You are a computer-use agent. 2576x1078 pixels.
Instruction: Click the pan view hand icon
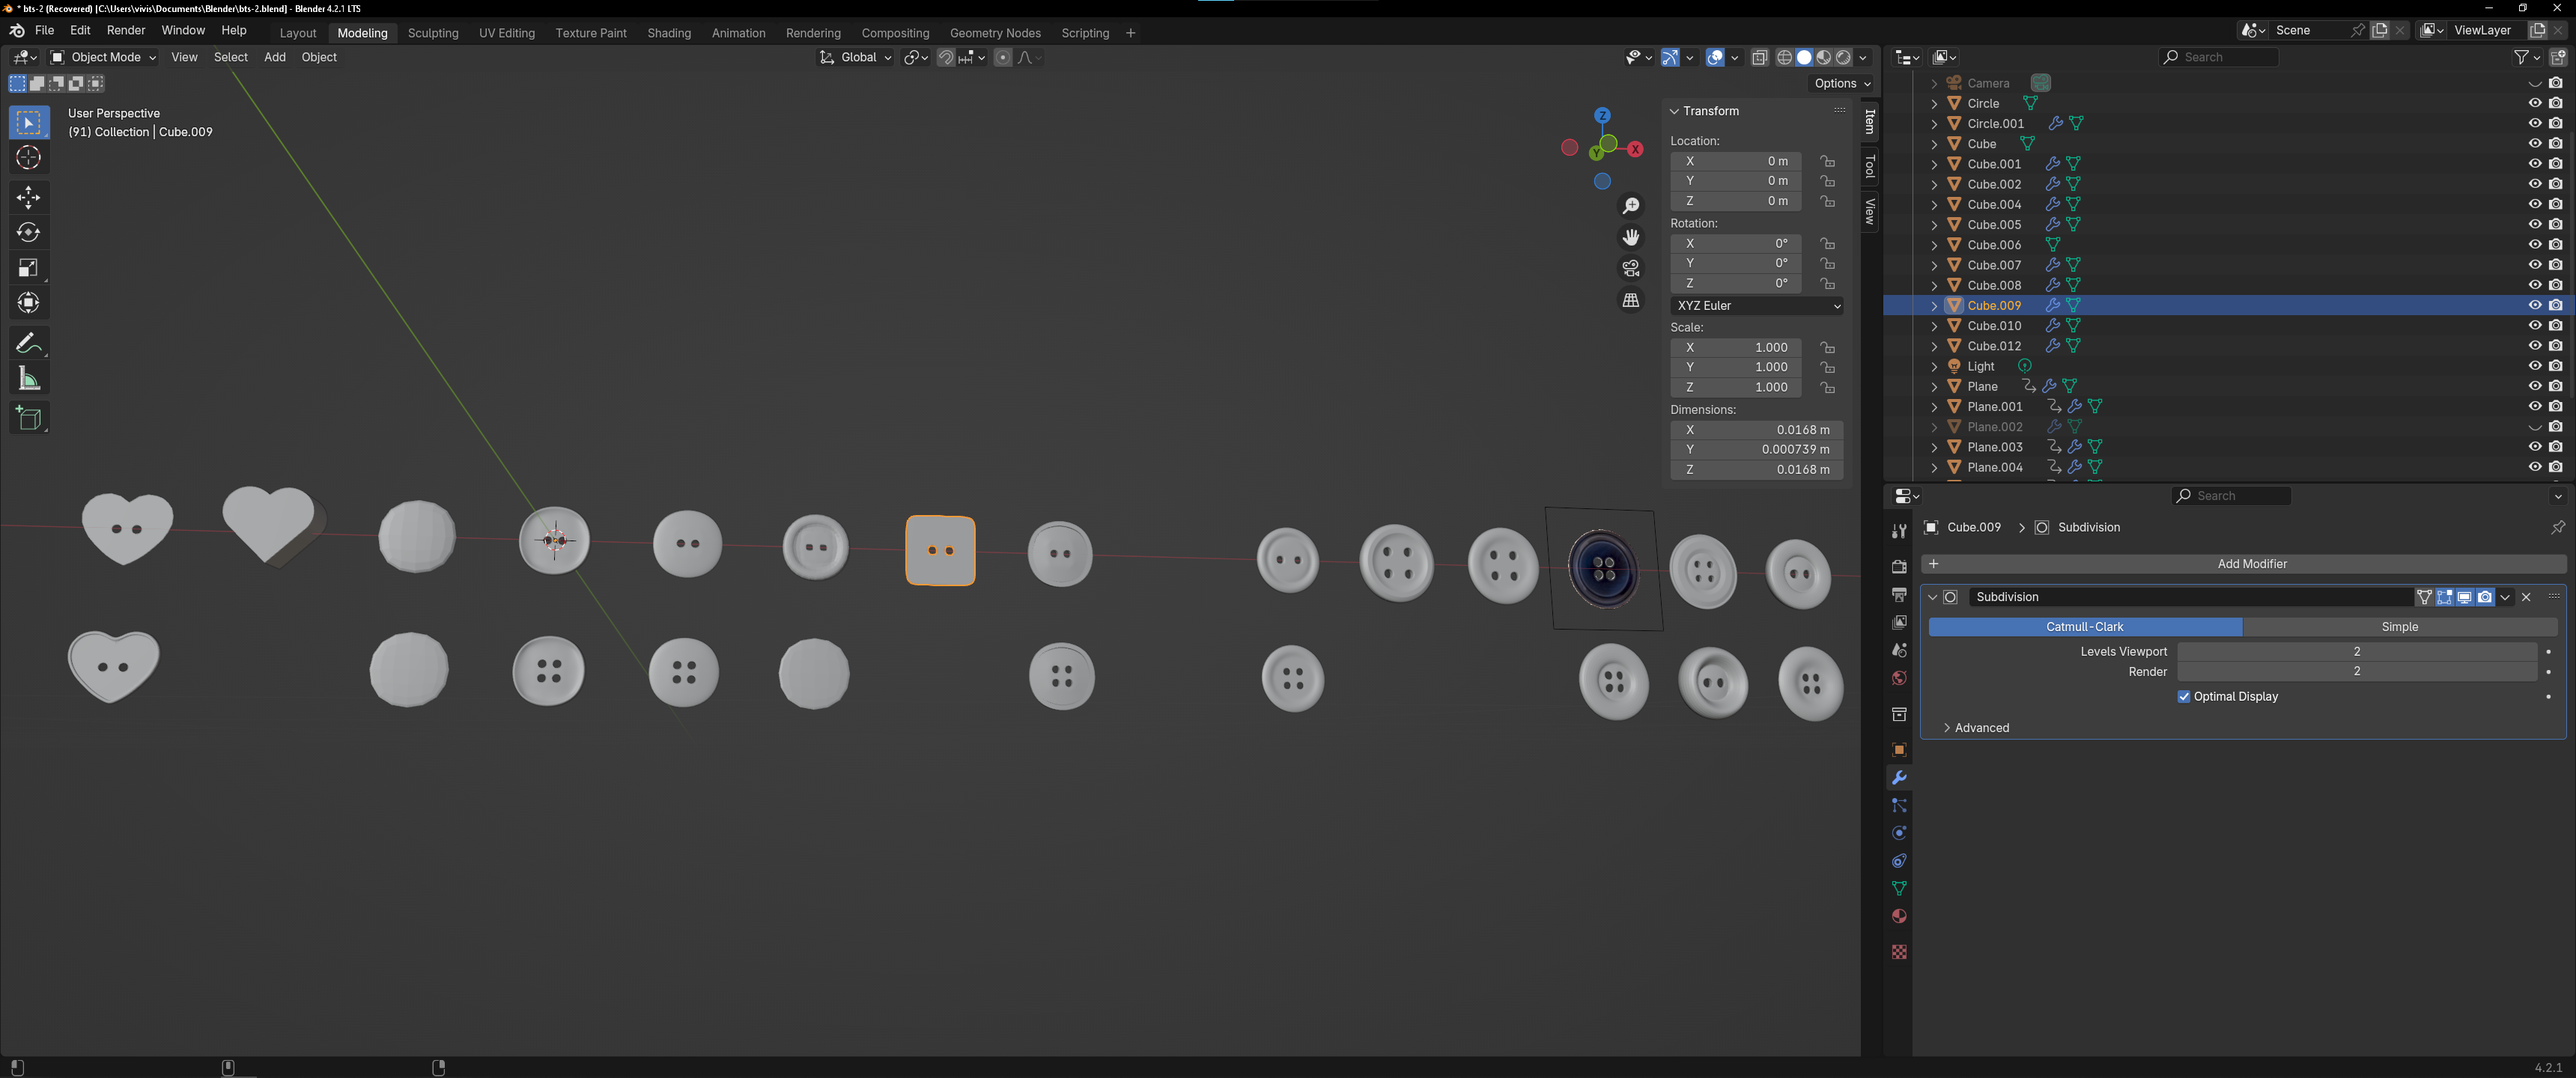point(1631,237)
